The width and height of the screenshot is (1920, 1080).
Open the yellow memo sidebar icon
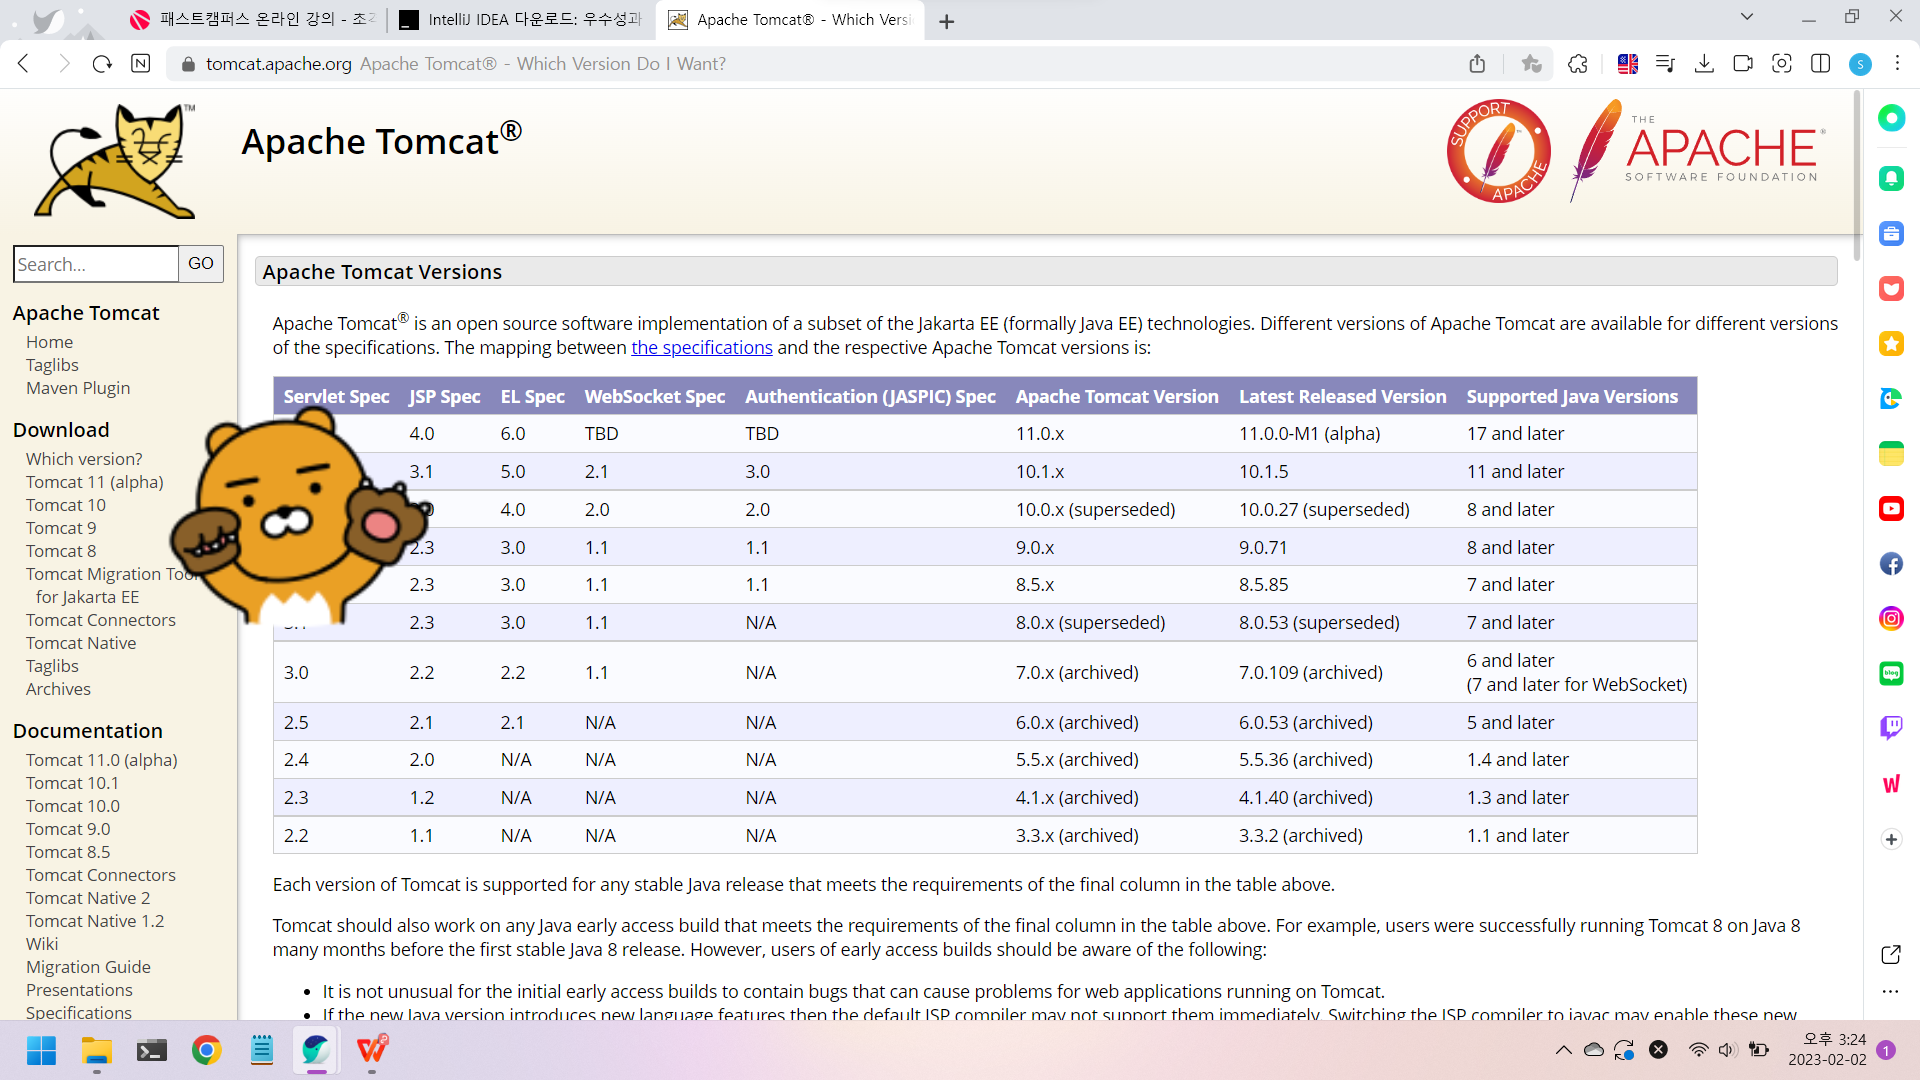(x=1891, y=454)
